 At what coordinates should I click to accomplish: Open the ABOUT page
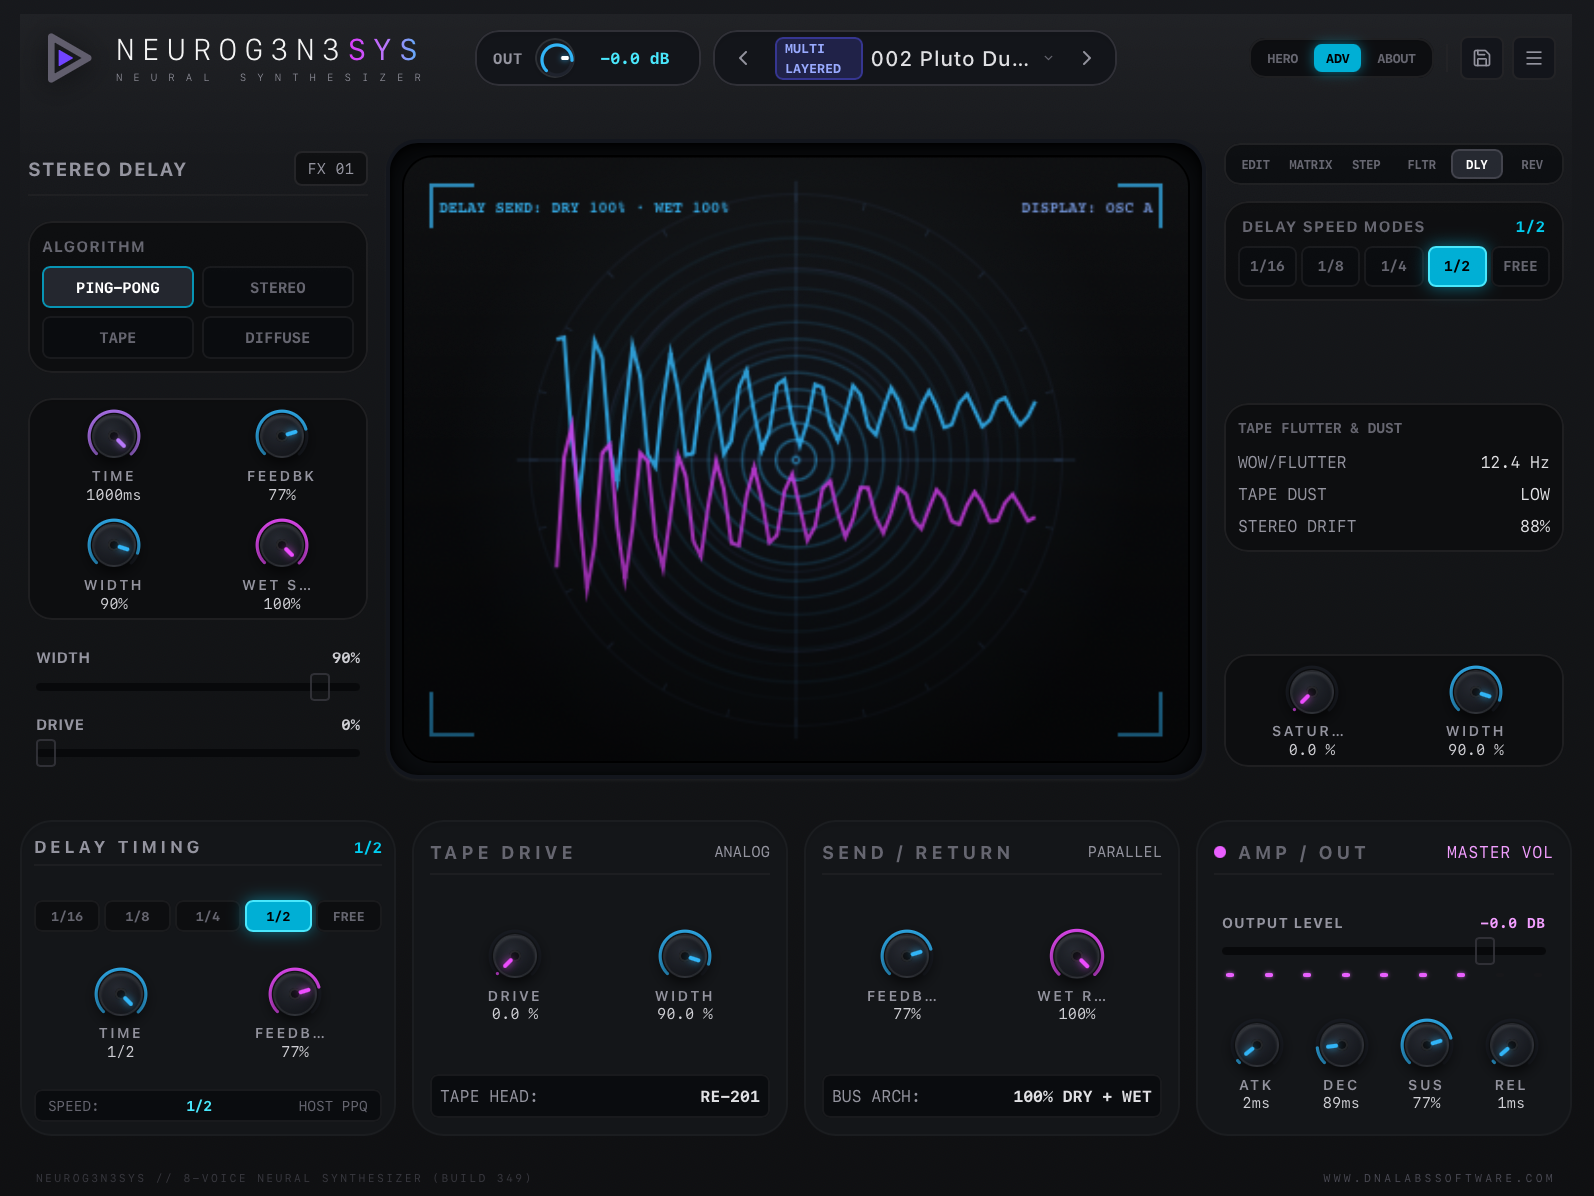1396,59
